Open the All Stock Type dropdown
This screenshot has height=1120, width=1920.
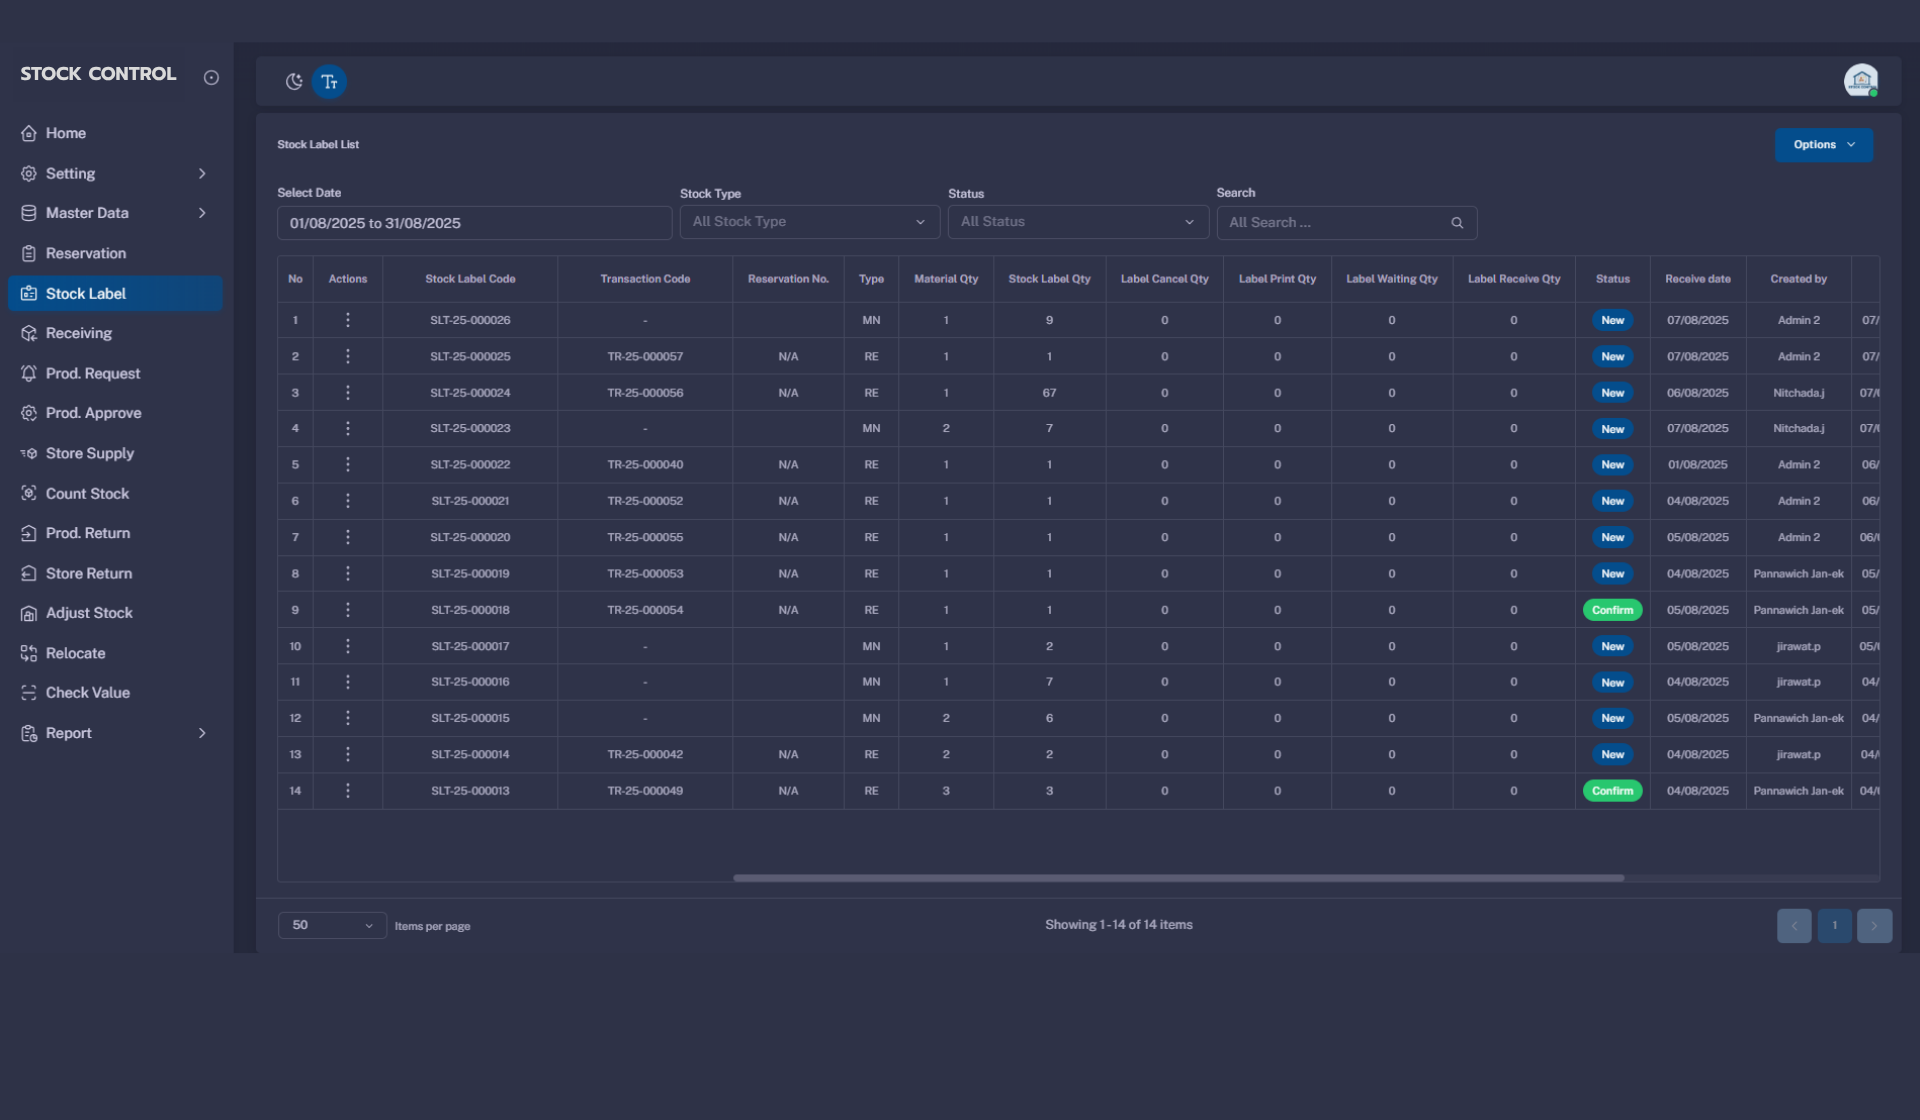click(x=809, y=222)
